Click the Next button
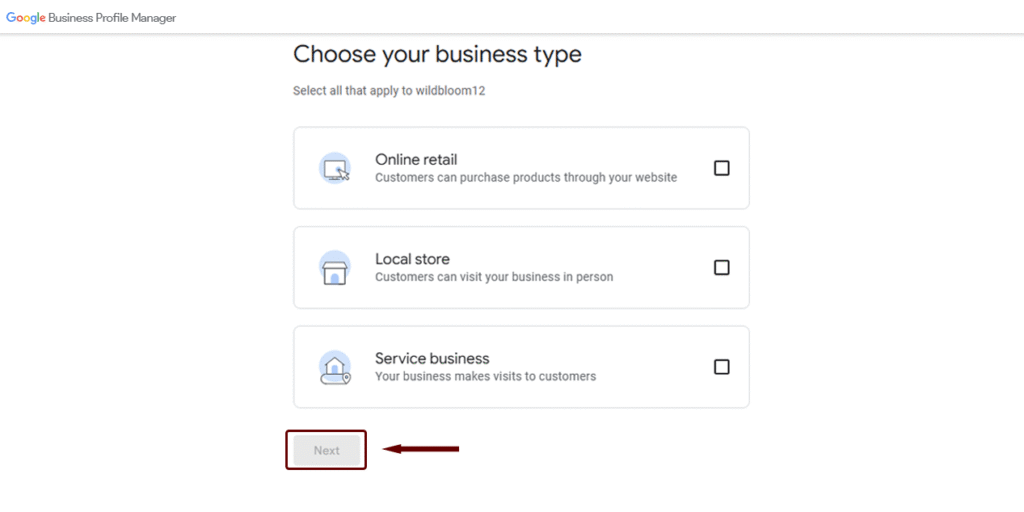This screenshot has width=1024, height=512. click(x=327, y=451)
